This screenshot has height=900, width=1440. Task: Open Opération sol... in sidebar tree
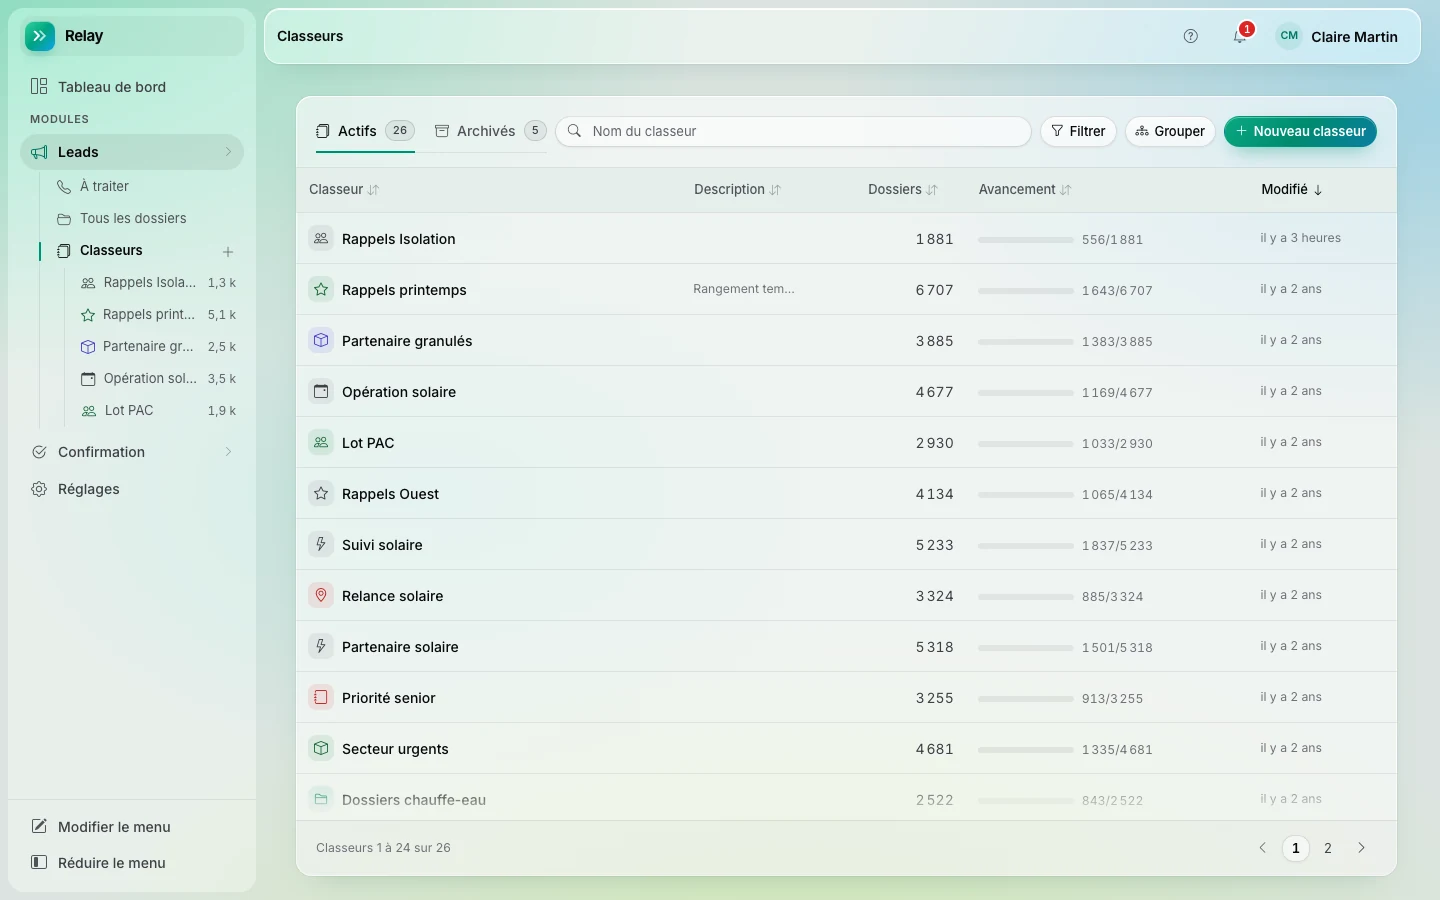point(158,378)
